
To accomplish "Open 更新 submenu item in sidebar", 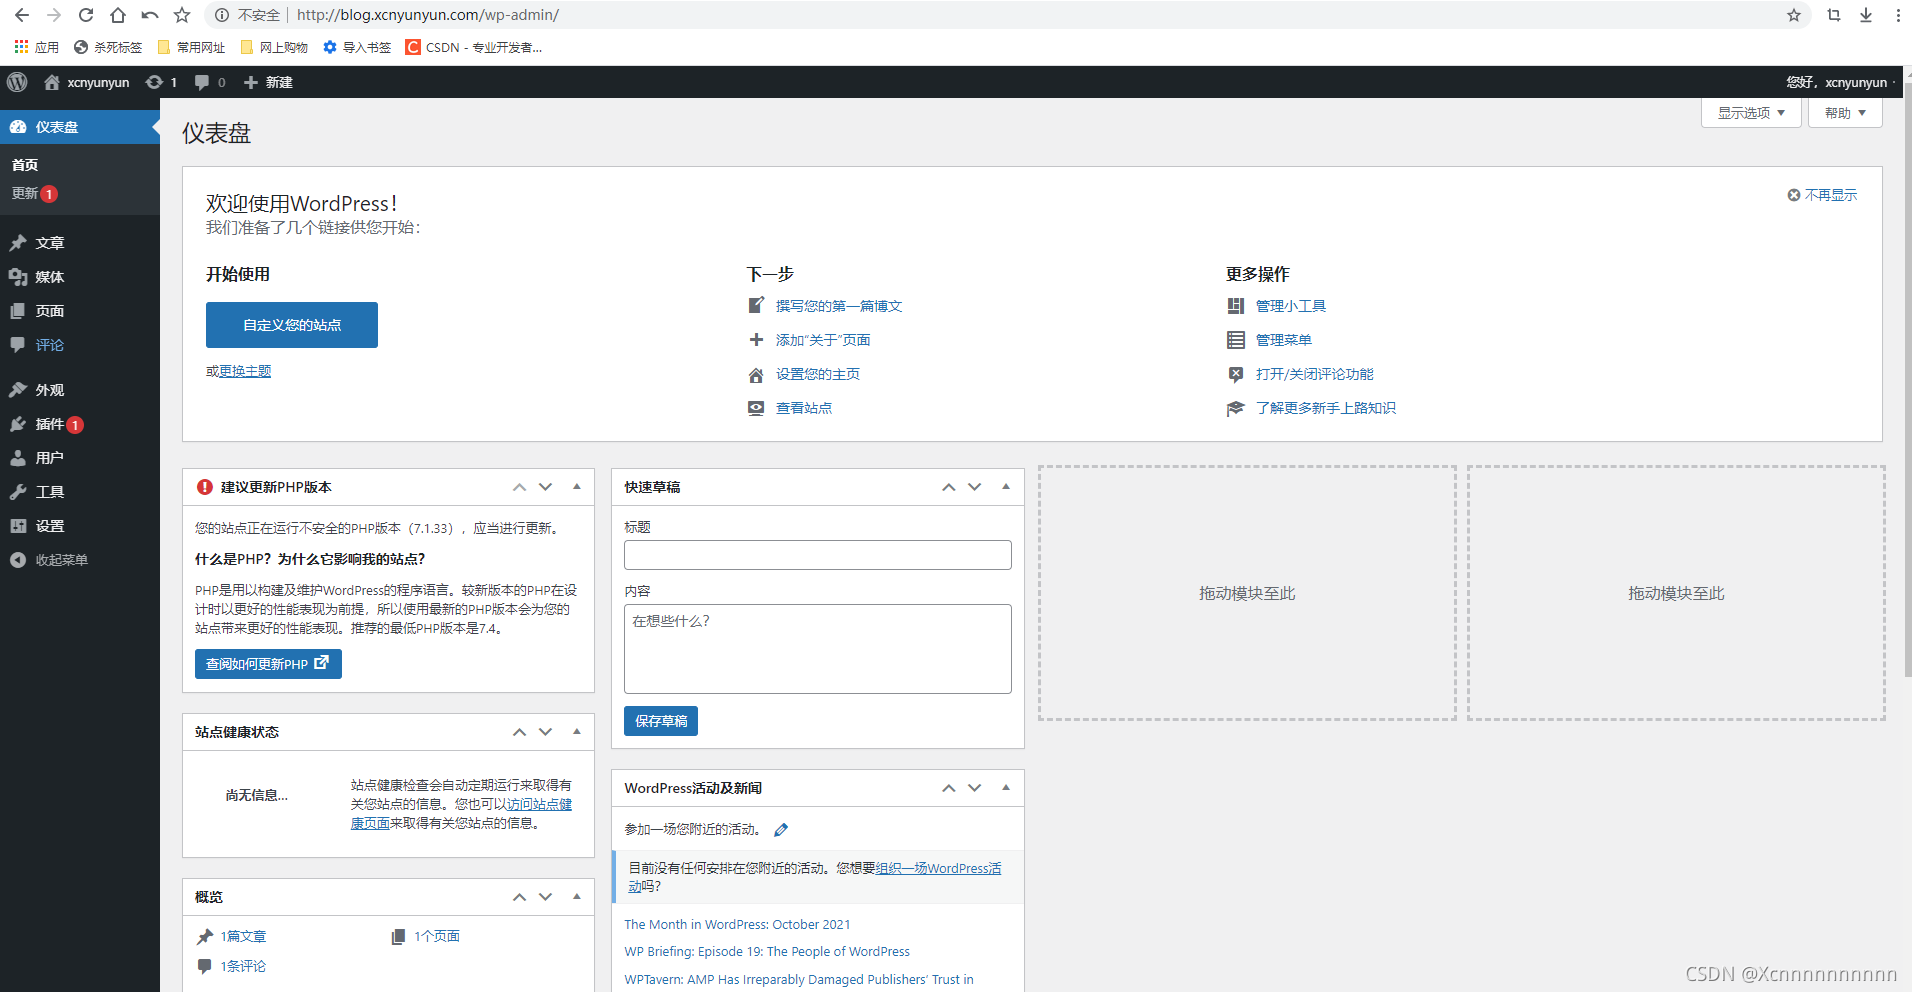I will tap(34, 193).
